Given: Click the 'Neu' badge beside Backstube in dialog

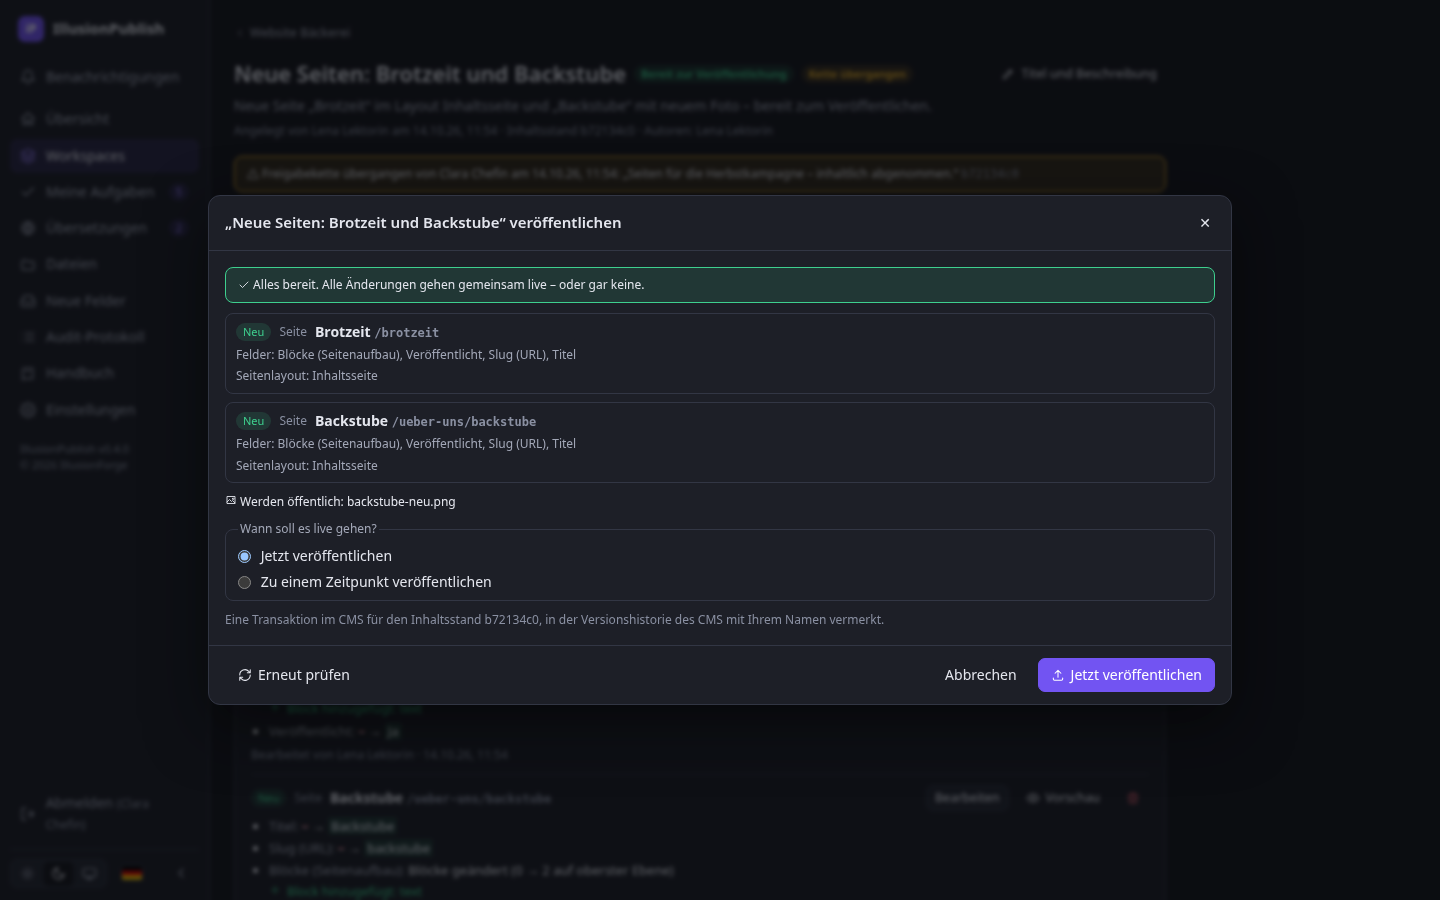Looking at the screenshot, I should [x=253, y=421].
